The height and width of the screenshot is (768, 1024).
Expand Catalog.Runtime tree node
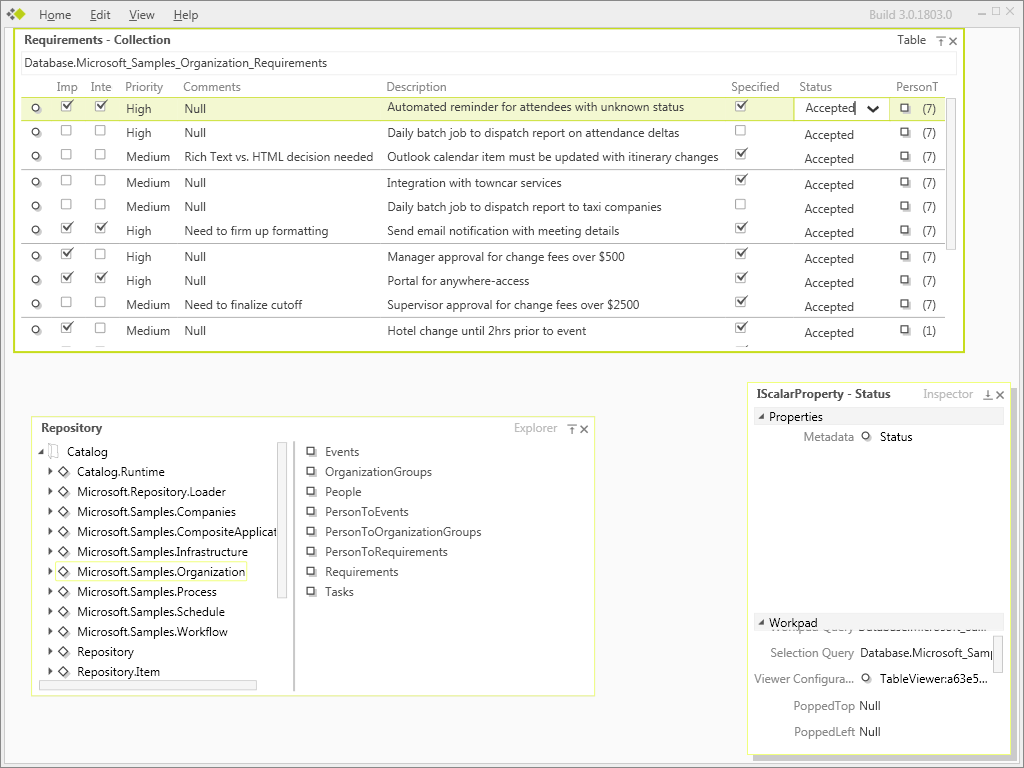pyautogui.click(x=50, y=472)
